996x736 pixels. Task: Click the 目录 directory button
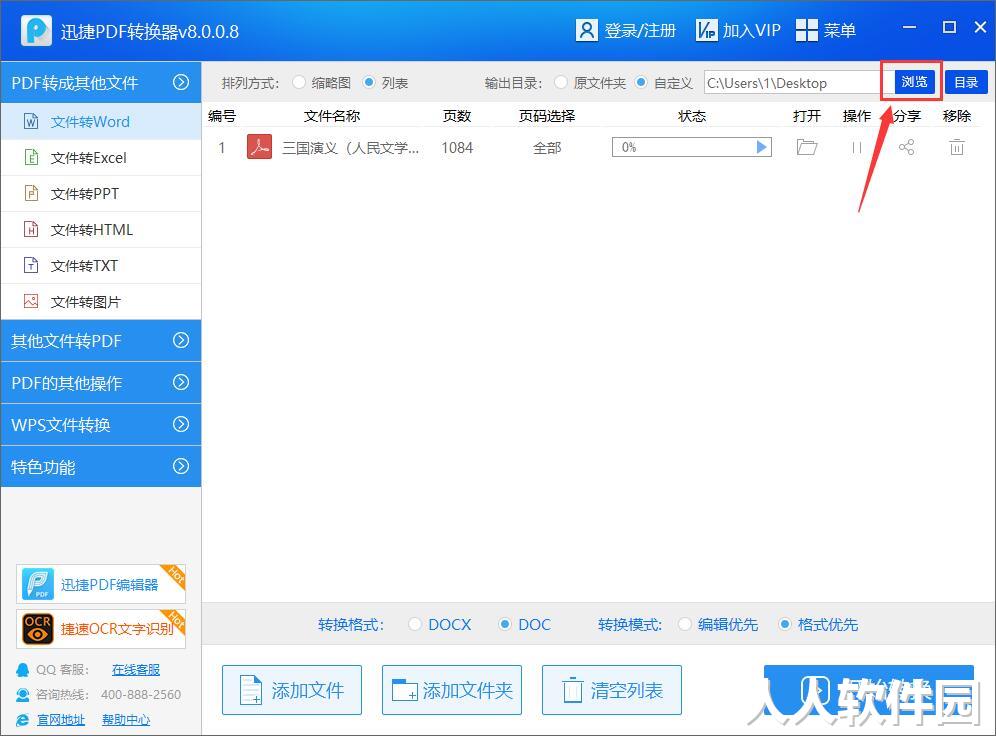[x=966, y=83]
